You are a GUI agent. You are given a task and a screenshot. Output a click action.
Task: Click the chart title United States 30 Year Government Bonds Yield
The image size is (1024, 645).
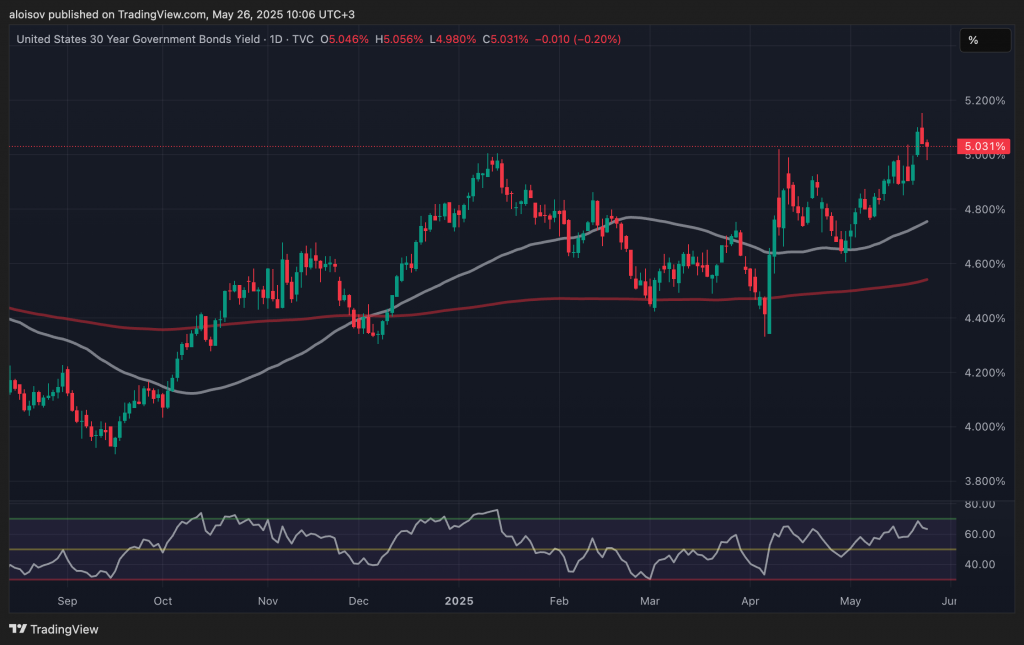[x=138, y=39]
